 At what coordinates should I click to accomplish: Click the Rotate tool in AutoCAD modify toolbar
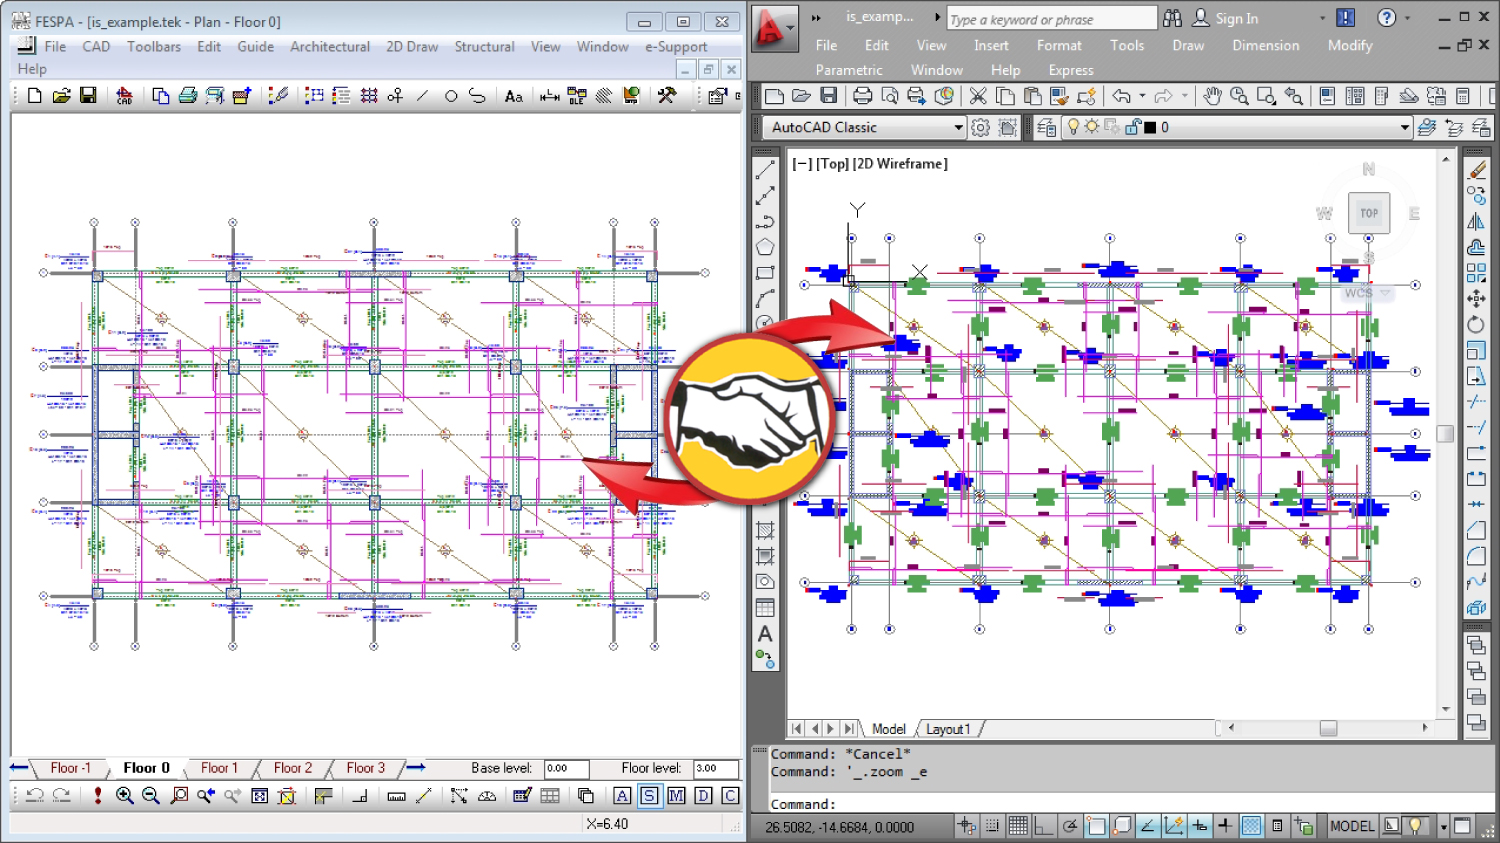[x=1476, y=324]
